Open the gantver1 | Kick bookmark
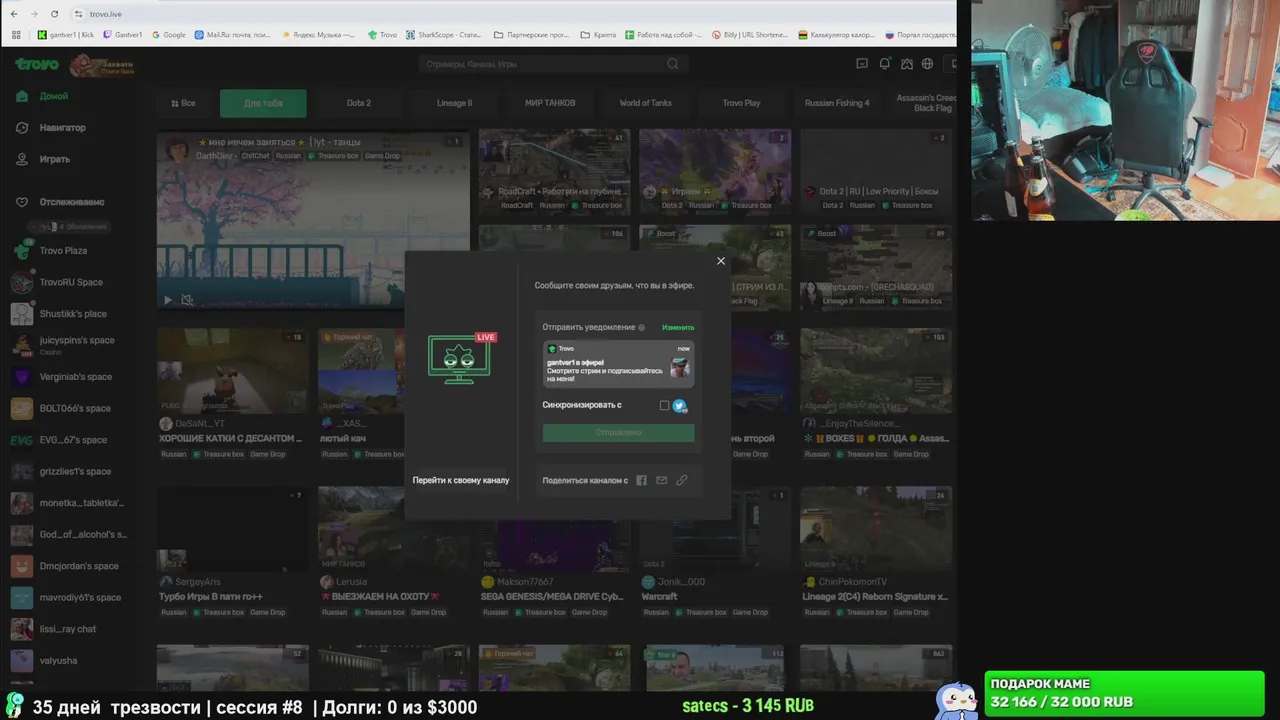Screen dimensions: 1280x720 click(x=65, y=35)
